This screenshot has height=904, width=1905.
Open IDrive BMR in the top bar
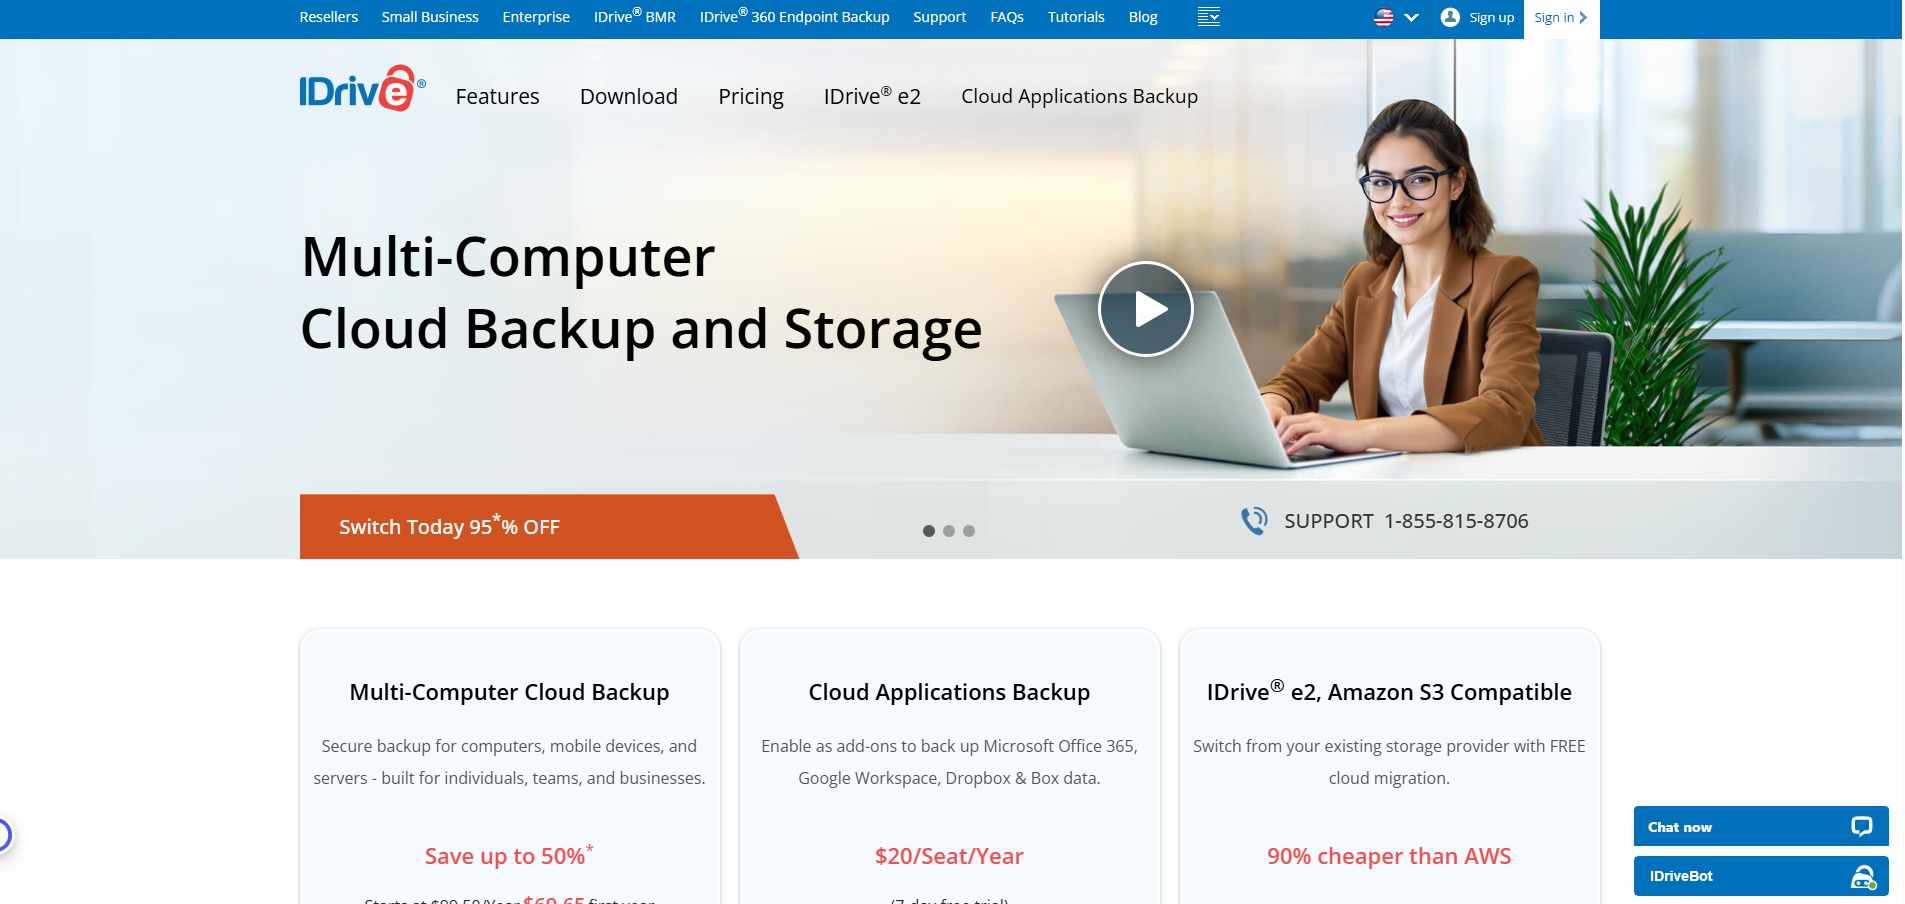[635, 17]
